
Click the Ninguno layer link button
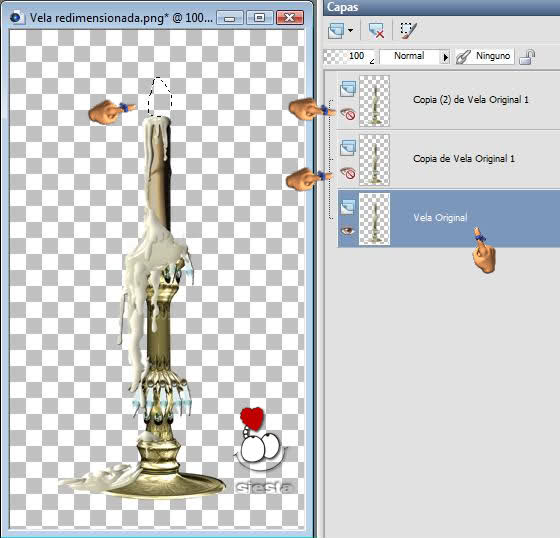[485, 56]
